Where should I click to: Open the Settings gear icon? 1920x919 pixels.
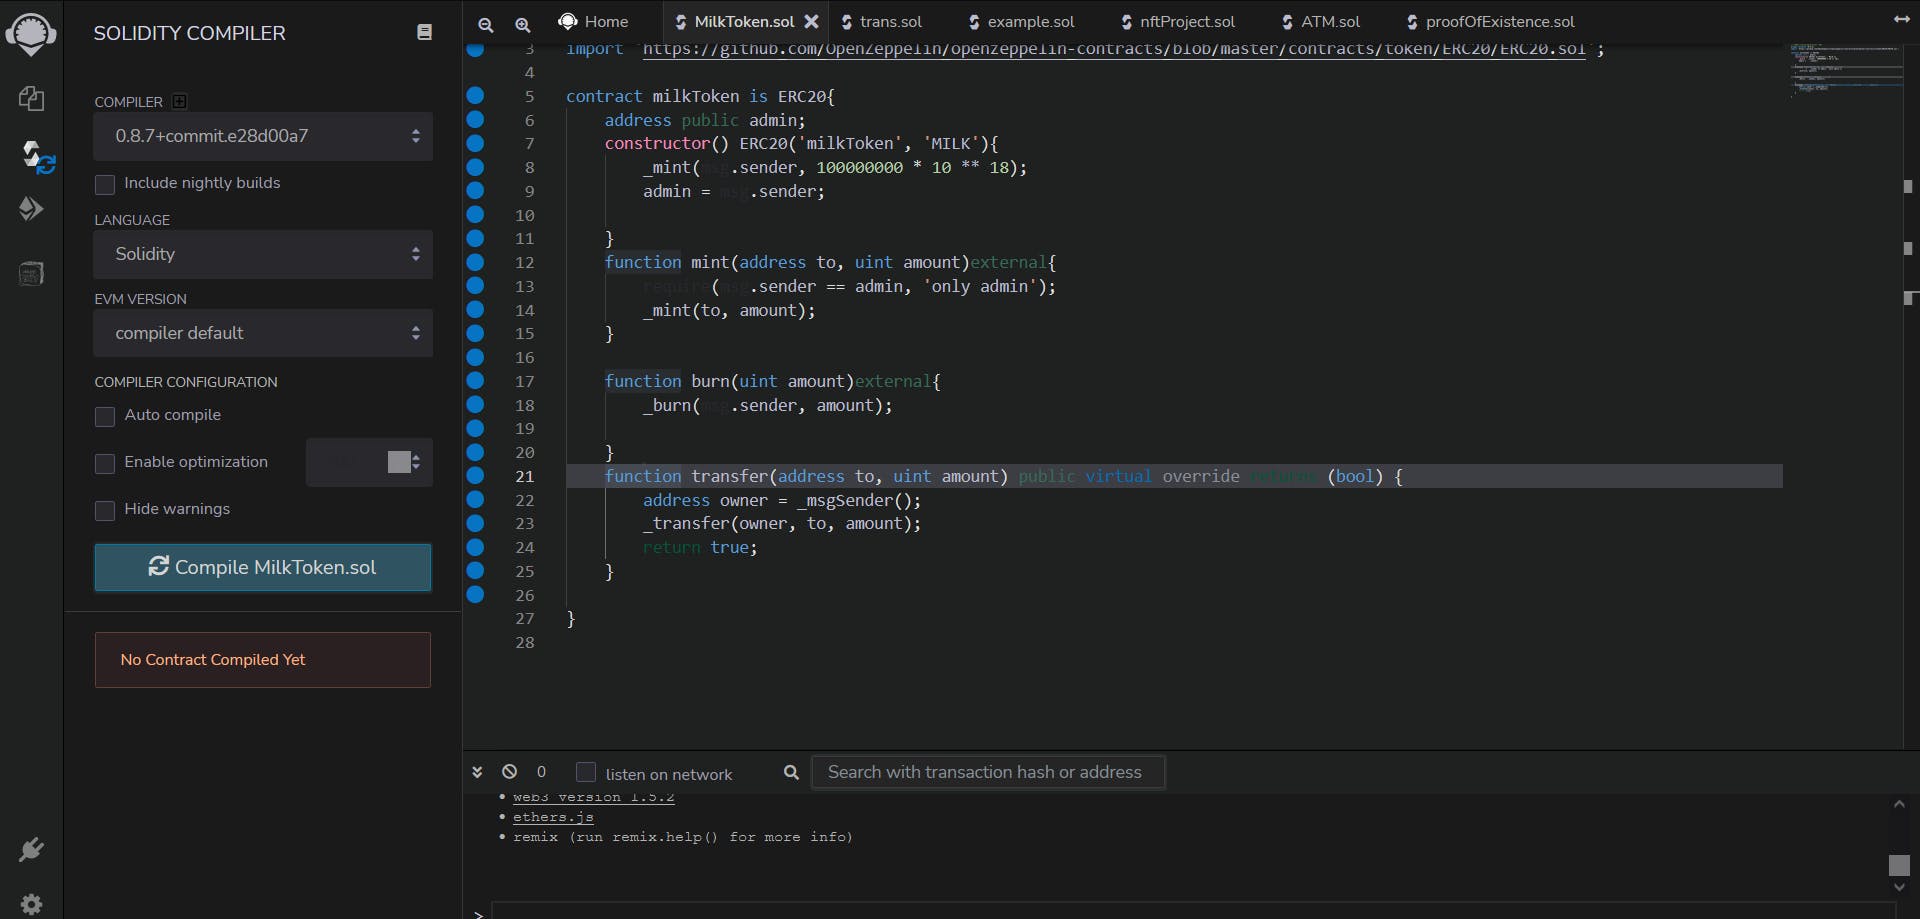tap(31, 904)
